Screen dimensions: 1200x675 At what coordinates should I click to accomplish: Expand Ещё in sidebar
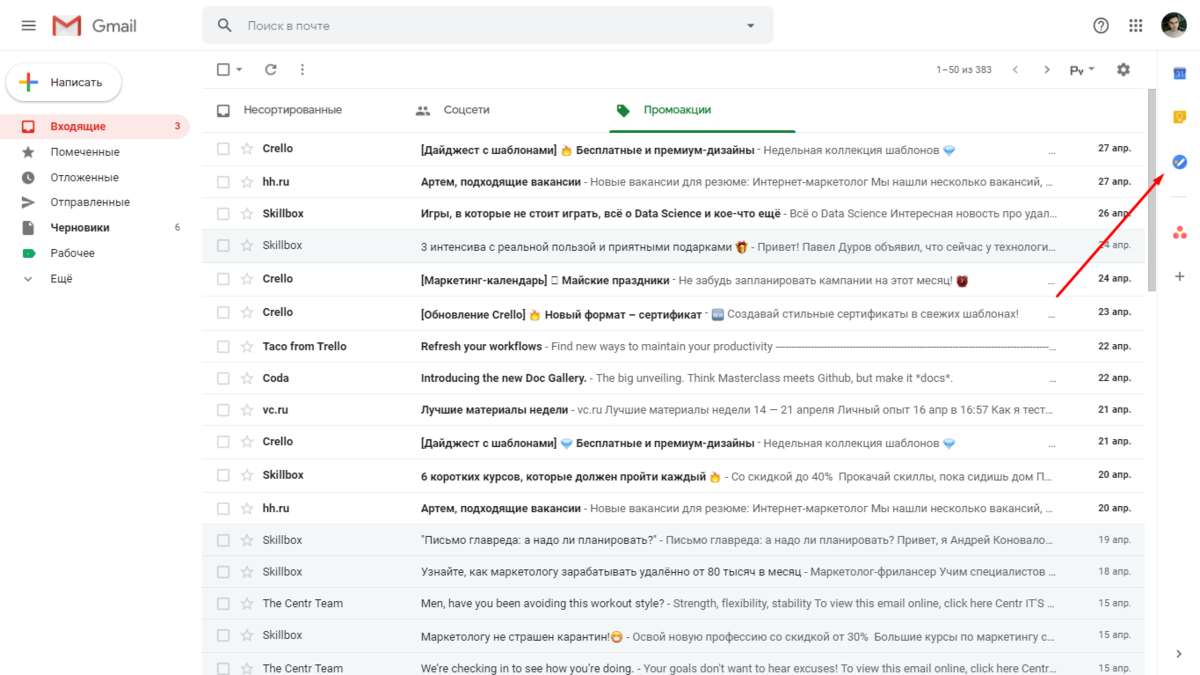pos(95,279)
